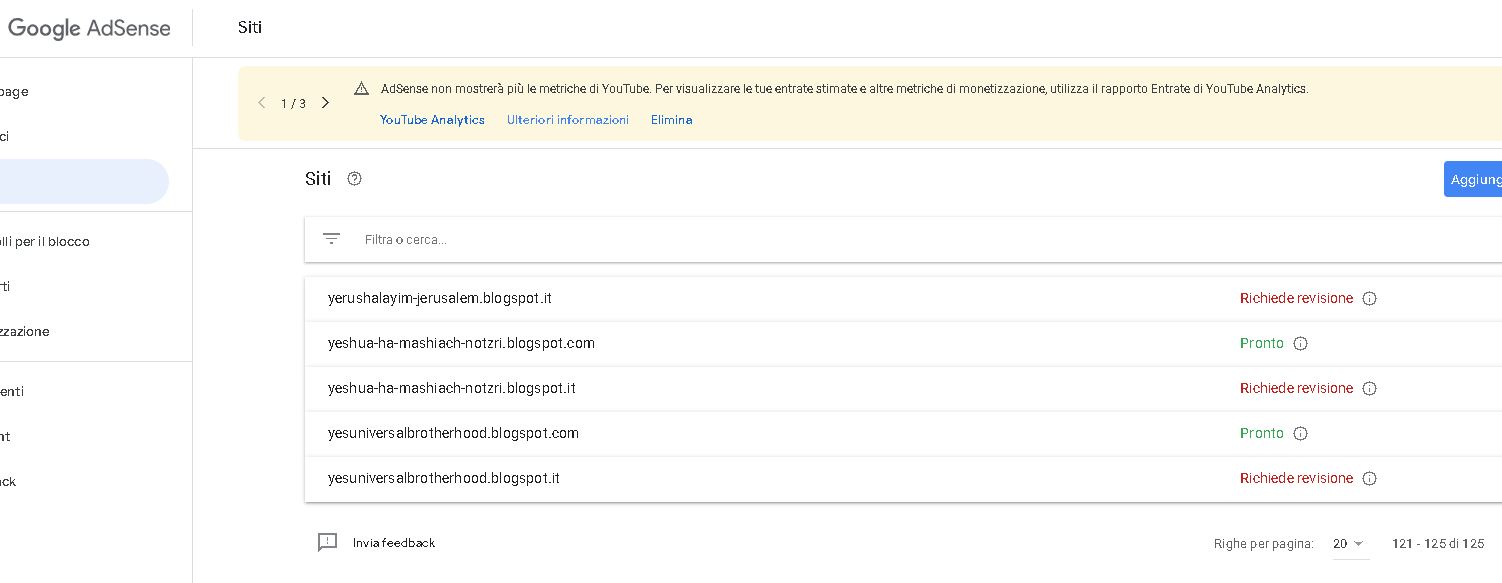Screen dimensions: 1502x583
Task: Click the Google AdSense logo
Action: [89, 28]
